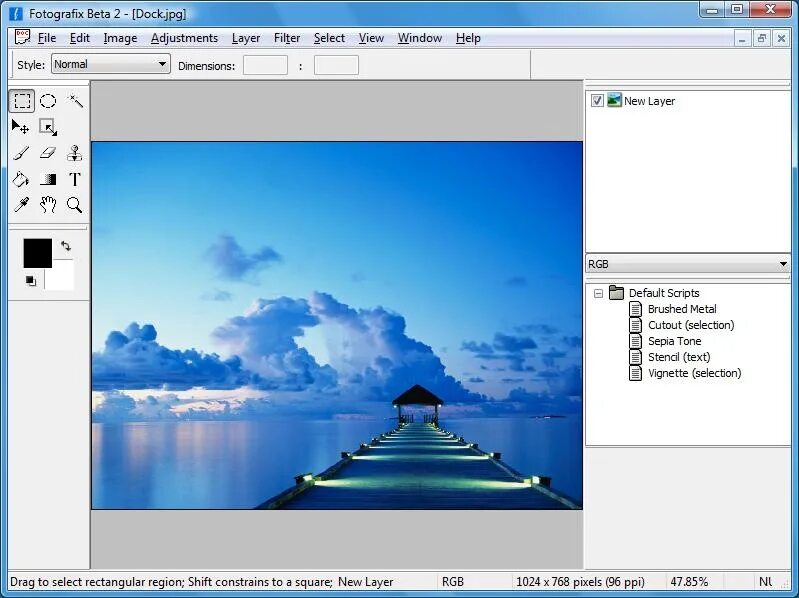Open the Layer menu
Image resolution: width=799 pixels, height=598 pixels.
(246, 38)
